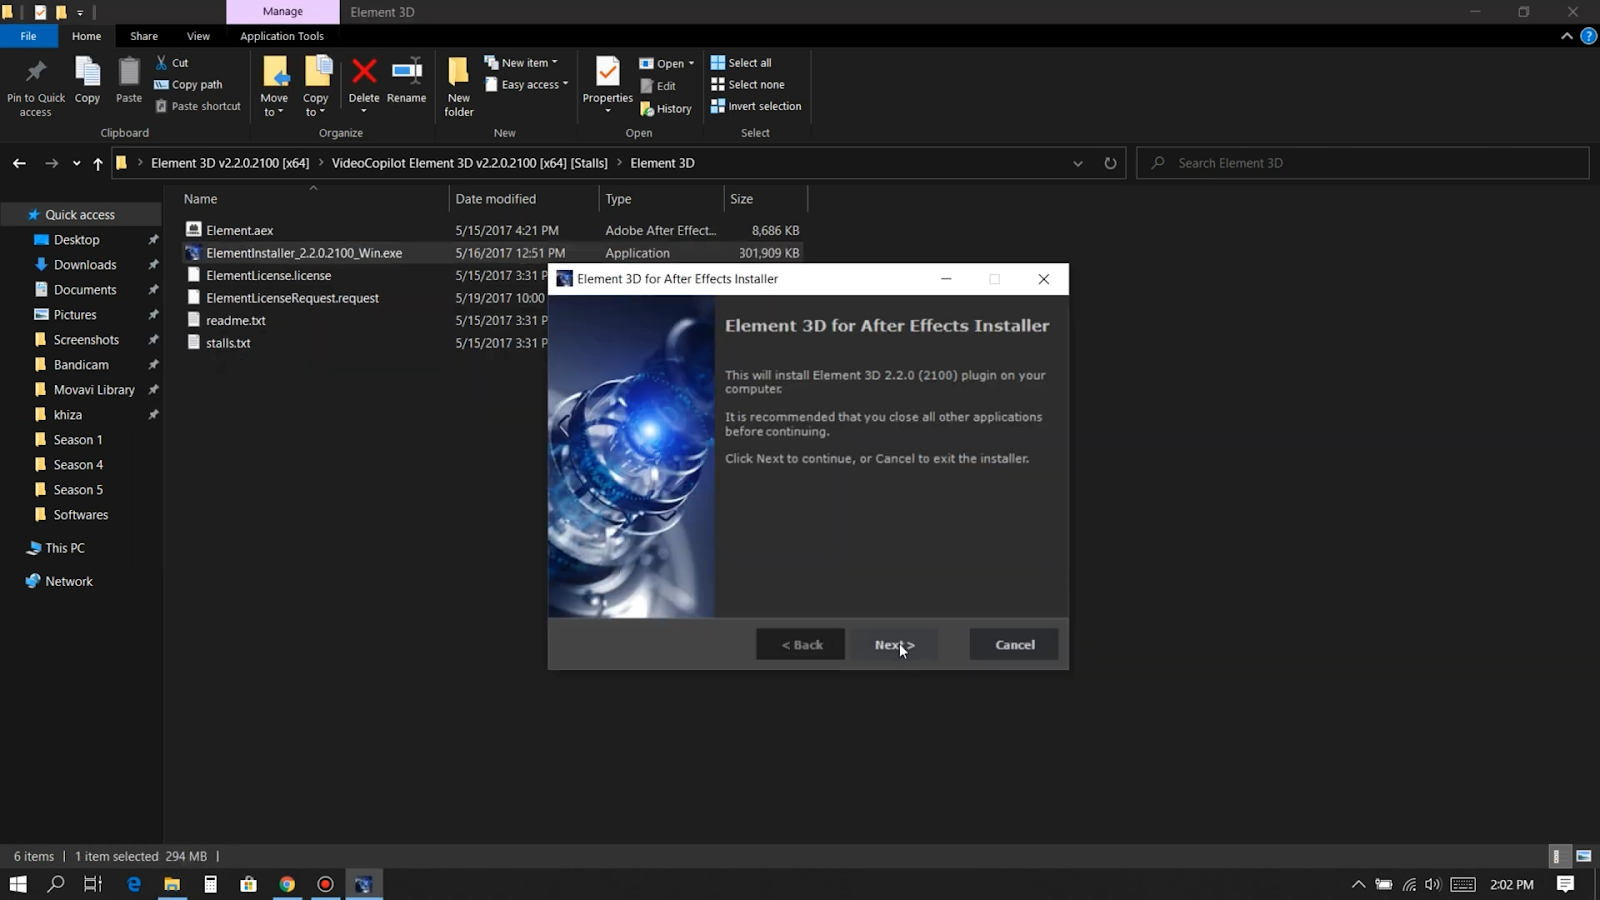The image size is (1600, 900).
Task: Sort by Size column
Action: (x=765, y=199)
